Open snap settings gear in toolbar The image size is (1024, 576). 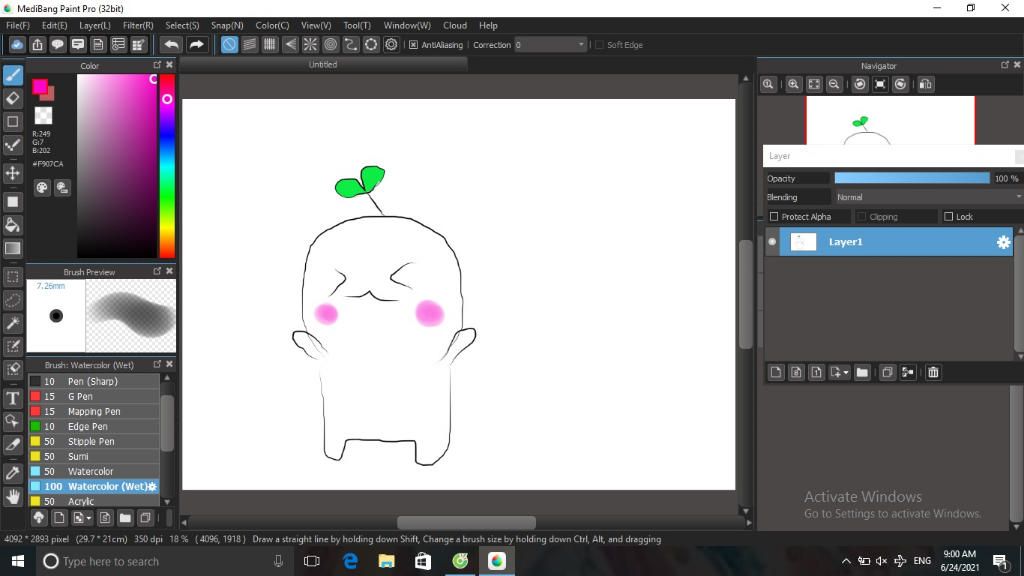click(391, 44)
